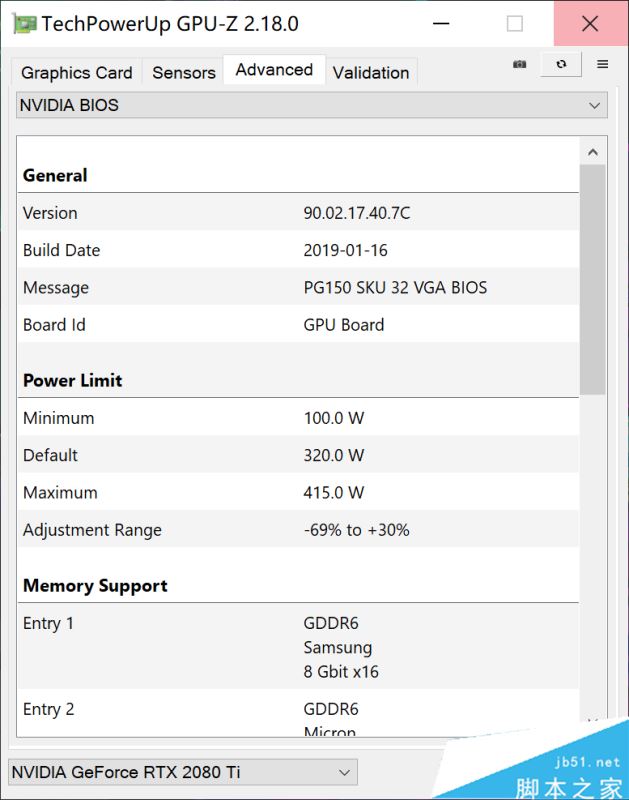This screenshot has height=800, width=629.
Task: Click the Version label
Action: [x=50, y=213]
